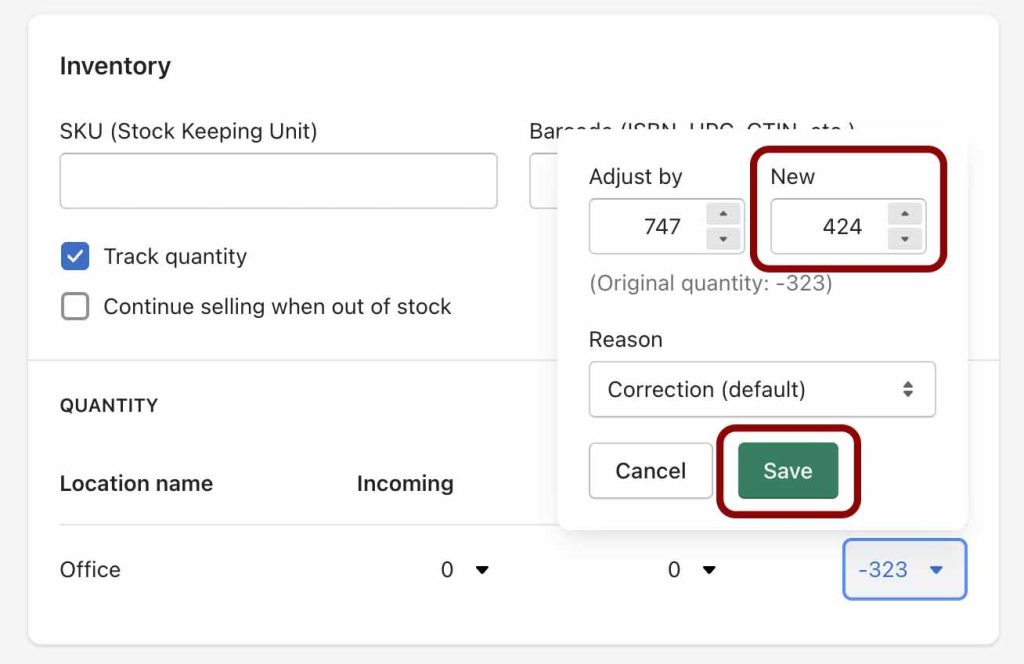
Task: Click into the Adjust by number field
Action: pyautogui.click(x=647, y=227)
